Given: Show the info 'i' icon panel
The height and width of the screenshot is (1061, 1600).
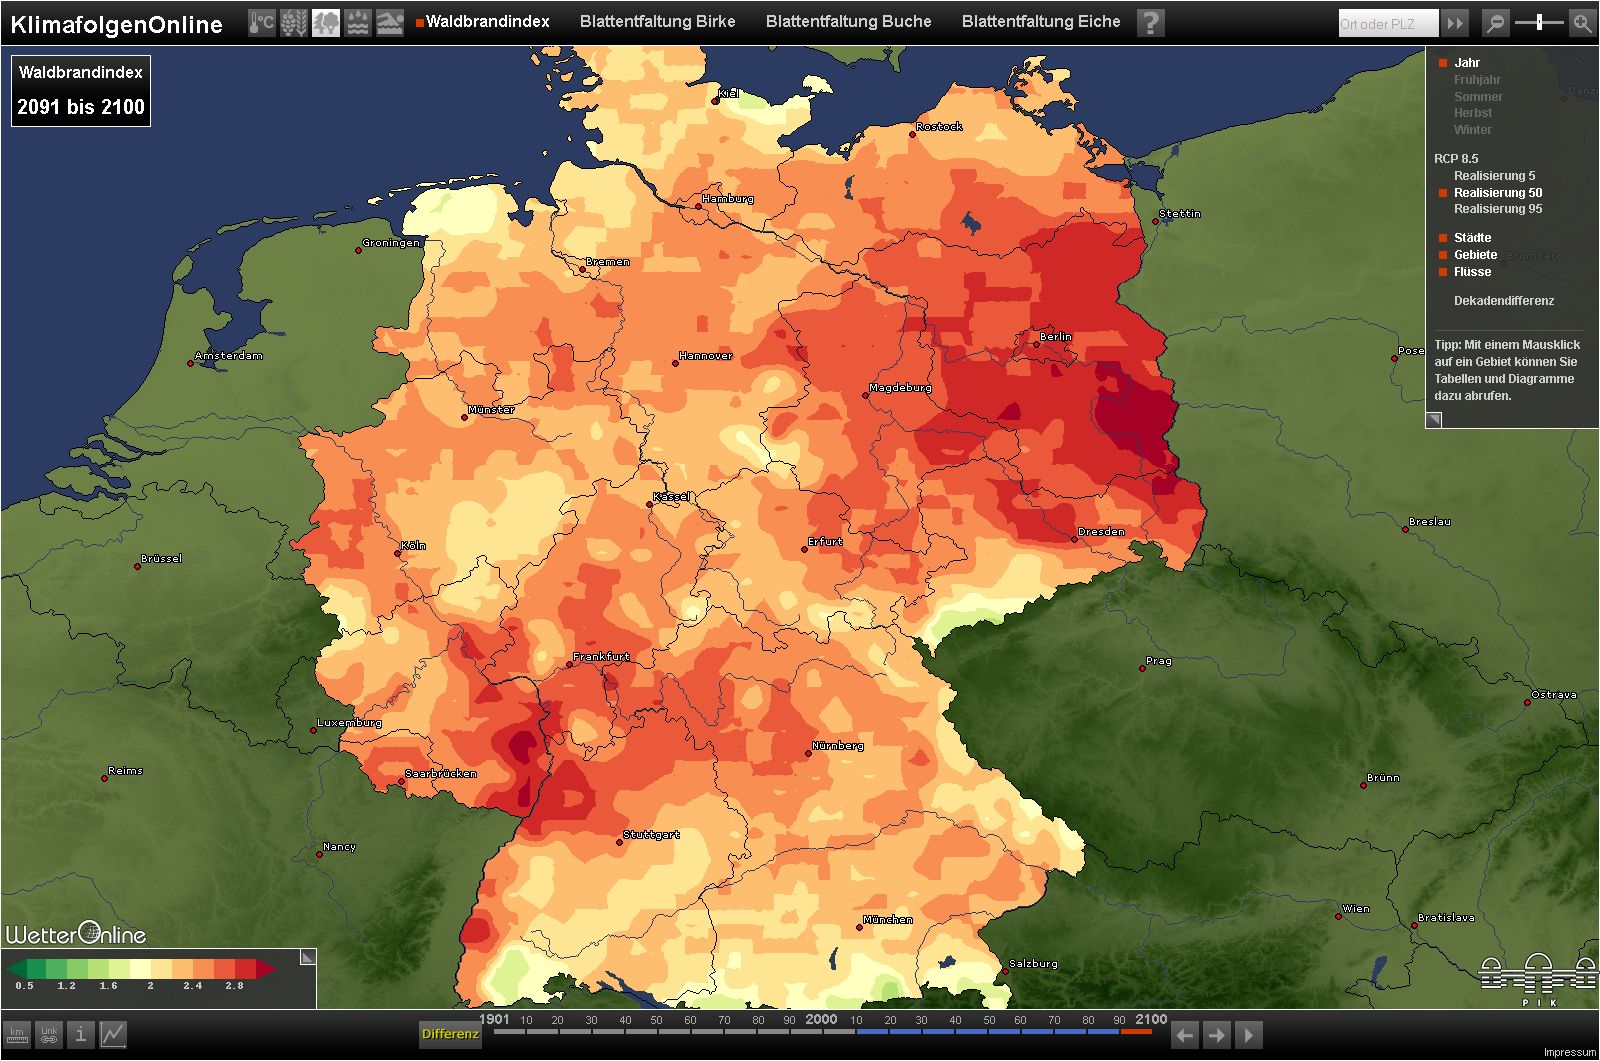Looking at the screenshot, I should (x=81, y=1035).
